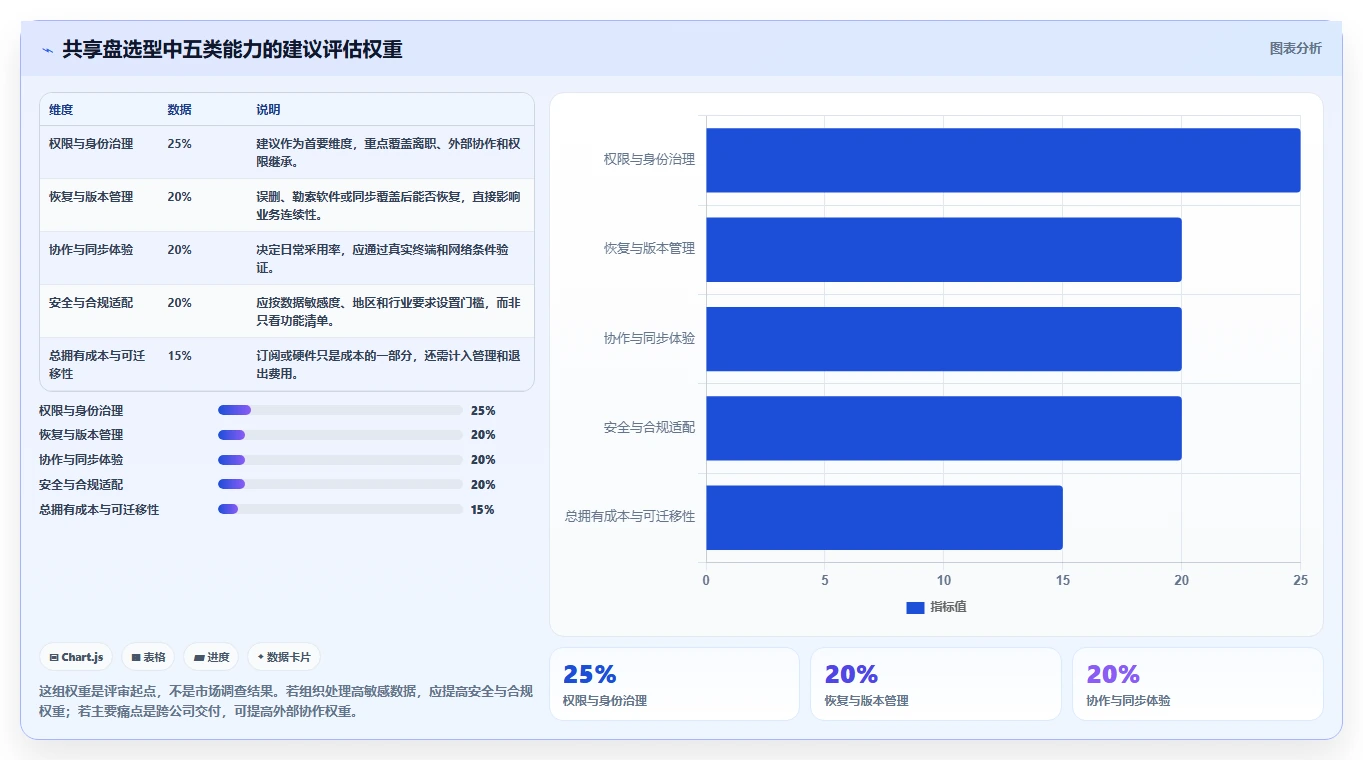Image resolution: width=1363 pixels, height=760 pixels.
Task: Click the 总拥有成本与可迁移性 progress bar track
Action: click(x=340, y=509)
